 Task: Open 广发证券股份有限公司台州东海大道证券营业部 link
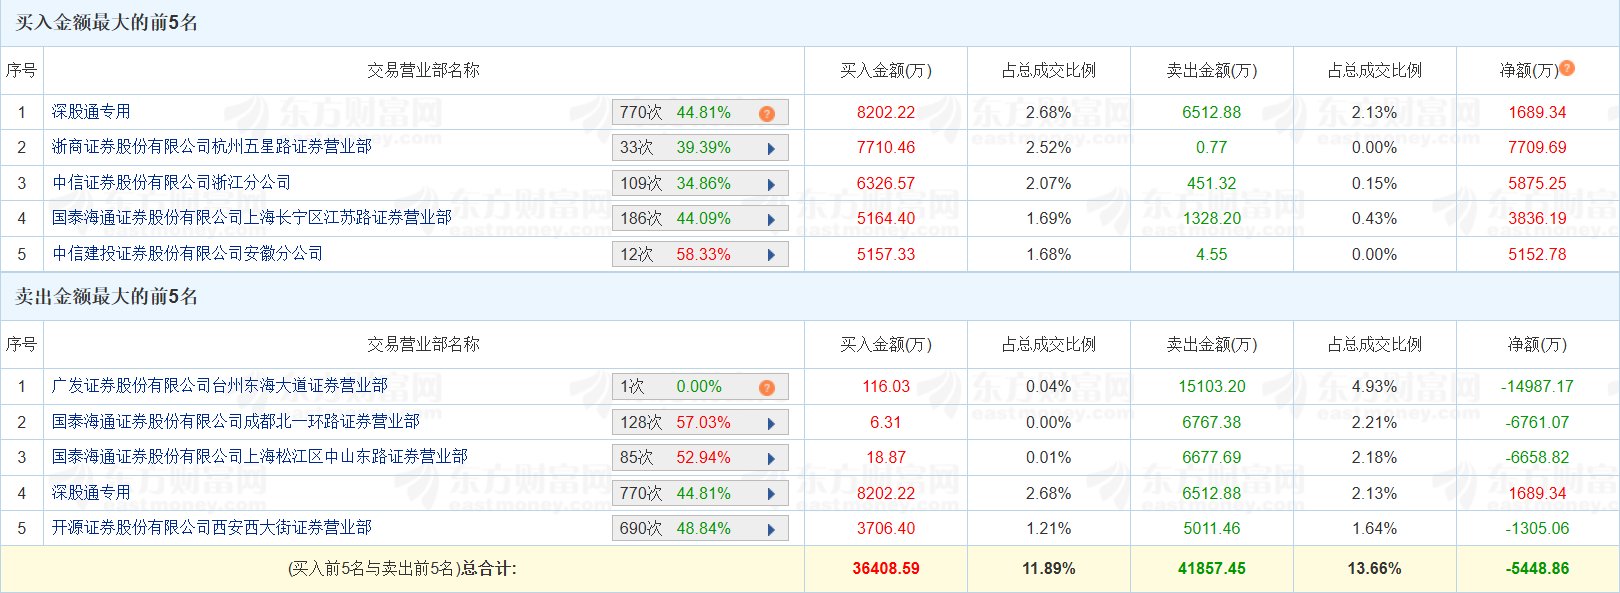click(x=219, y=385)
